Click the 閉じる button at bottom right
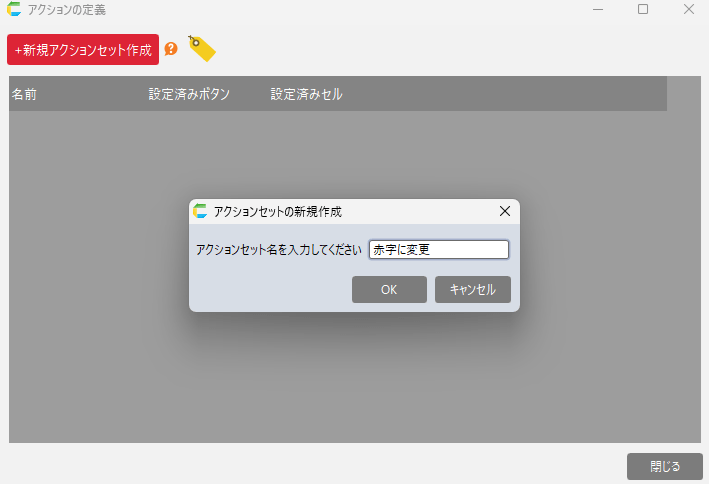The width and height of the screenshot is (709, 484). click(665, 466)
